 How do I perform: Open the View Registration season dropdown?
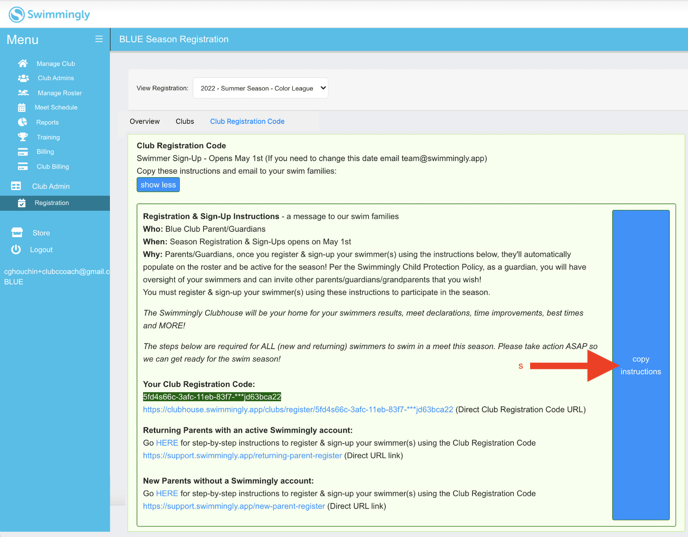[x=261, y=88]
